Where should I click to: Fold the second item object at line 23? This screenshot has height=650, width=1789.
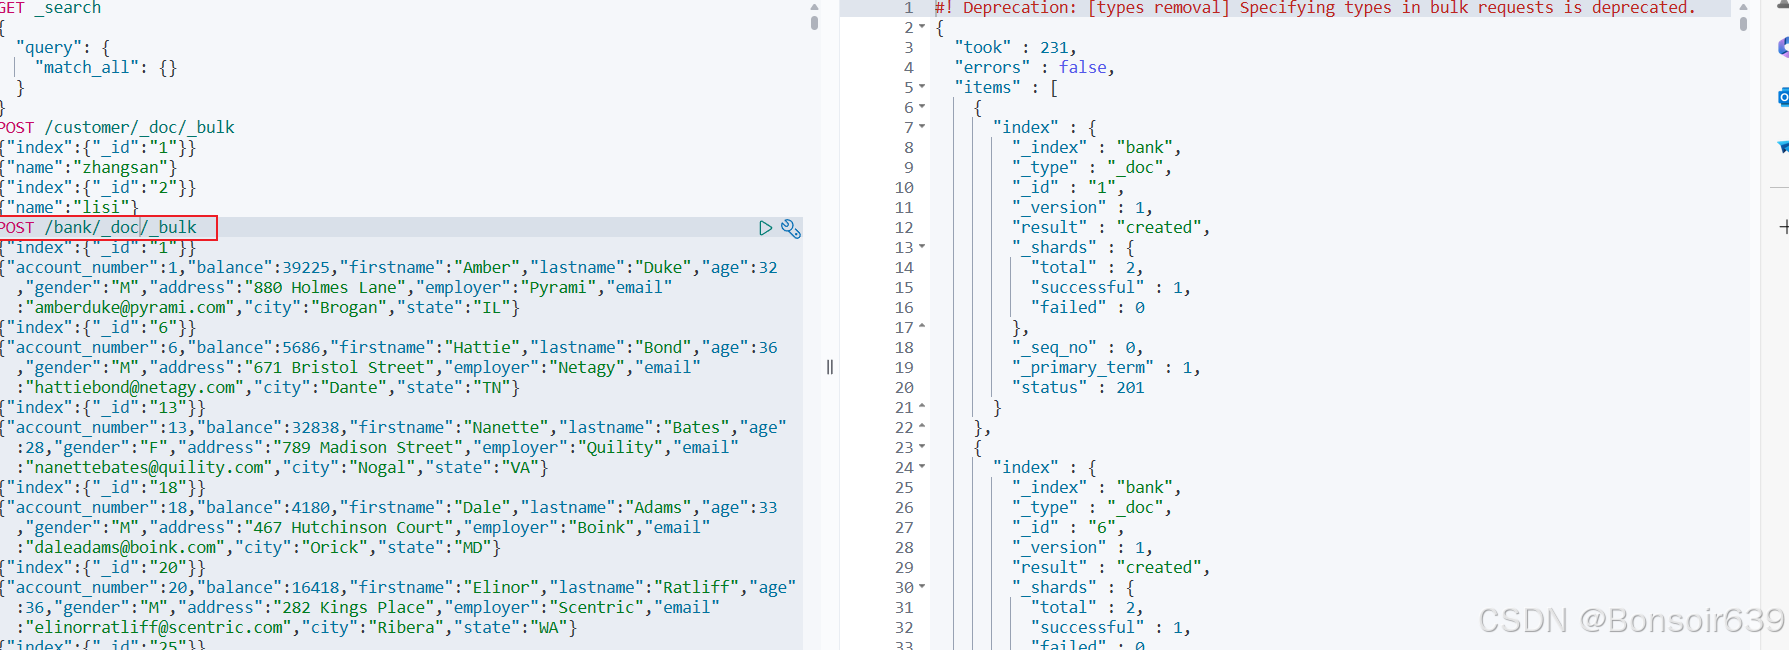pyautogui.click(x=922, y=448)
